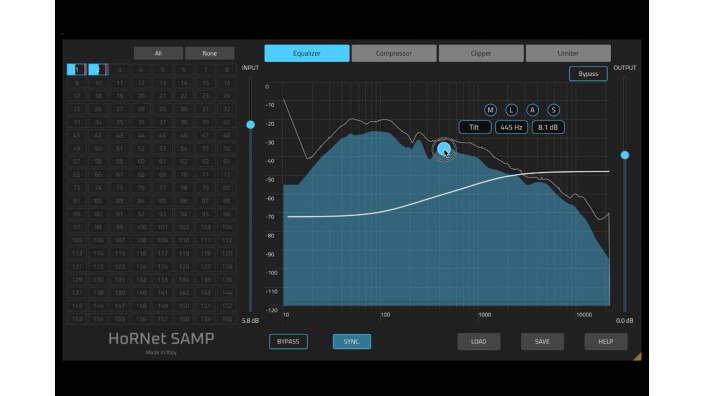Click the 5.8 dB input value

[250, 321]
